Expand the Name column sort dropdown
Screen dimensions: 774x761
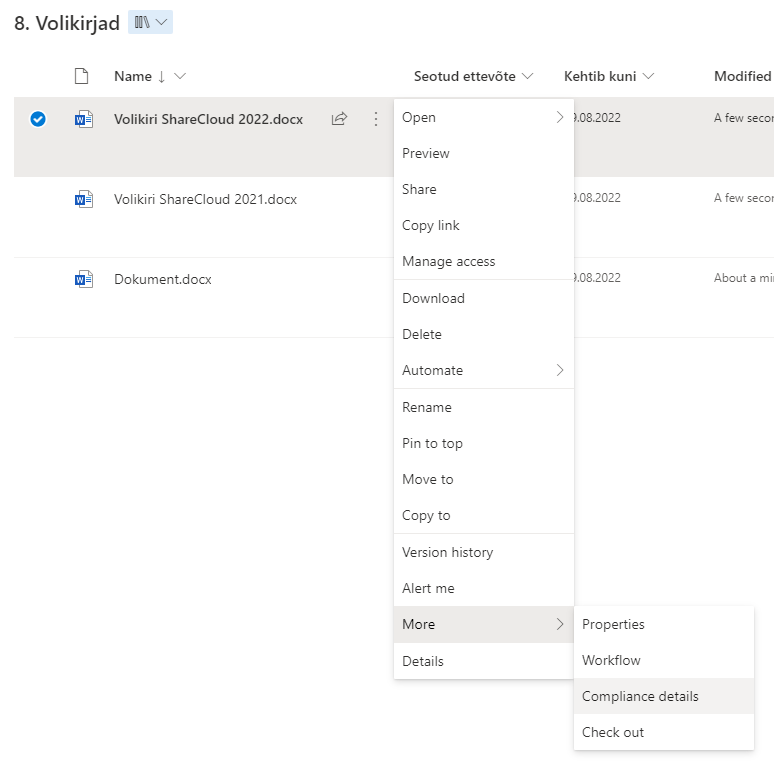click(x=180, y=76)
